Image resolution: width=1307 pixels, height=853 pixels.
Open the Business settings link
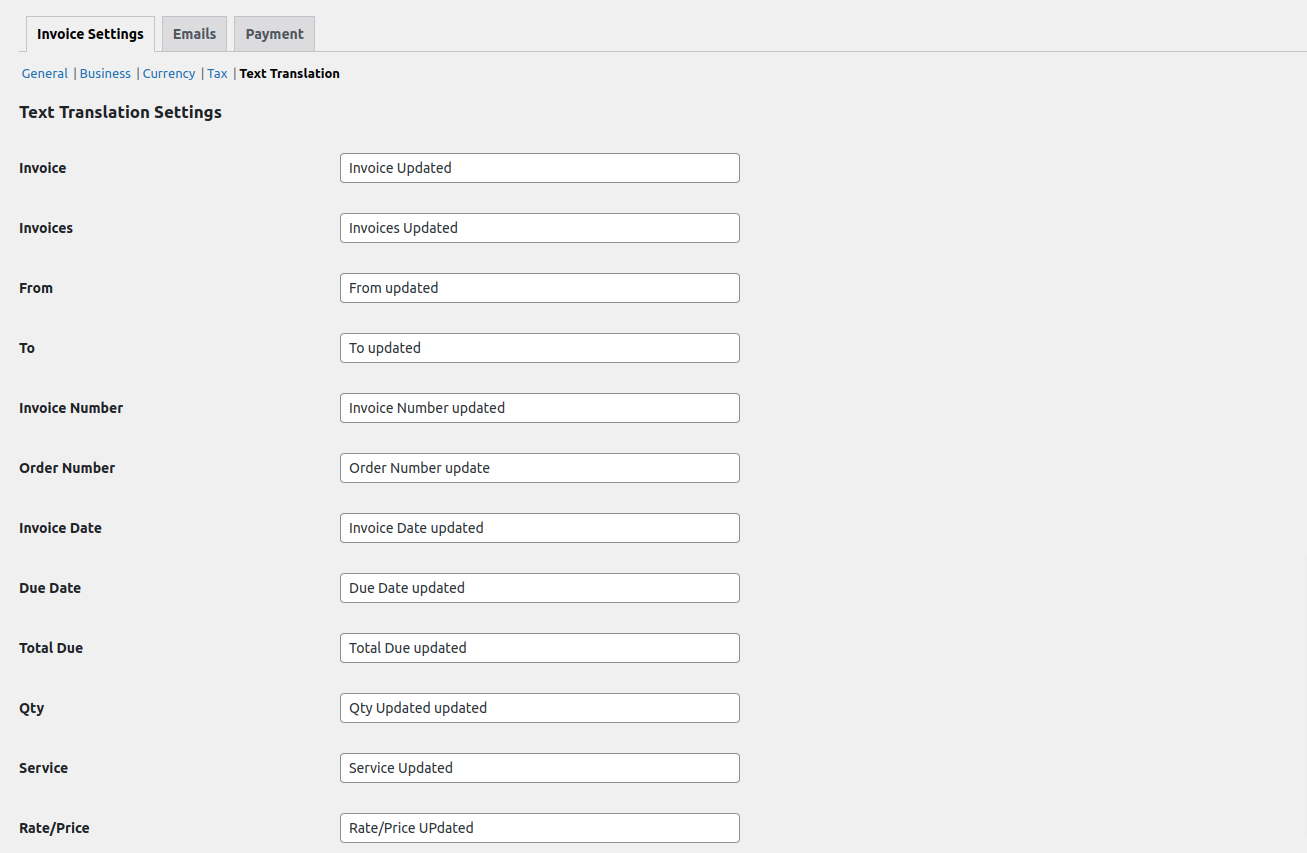click(105, 73)
